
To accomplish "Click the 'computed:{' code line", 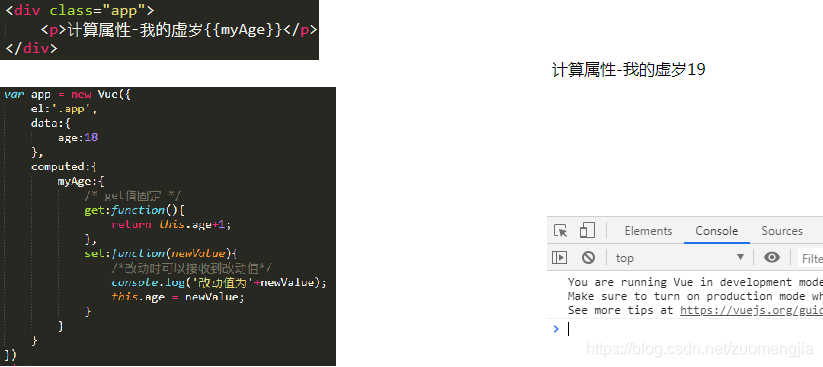I will pyautogui.click(x=65, y=166).
